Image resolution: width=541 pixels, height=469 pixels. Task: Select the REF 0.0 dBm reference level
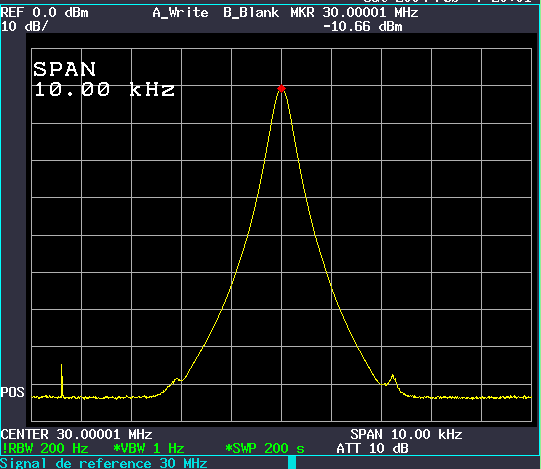coord(45,13)
